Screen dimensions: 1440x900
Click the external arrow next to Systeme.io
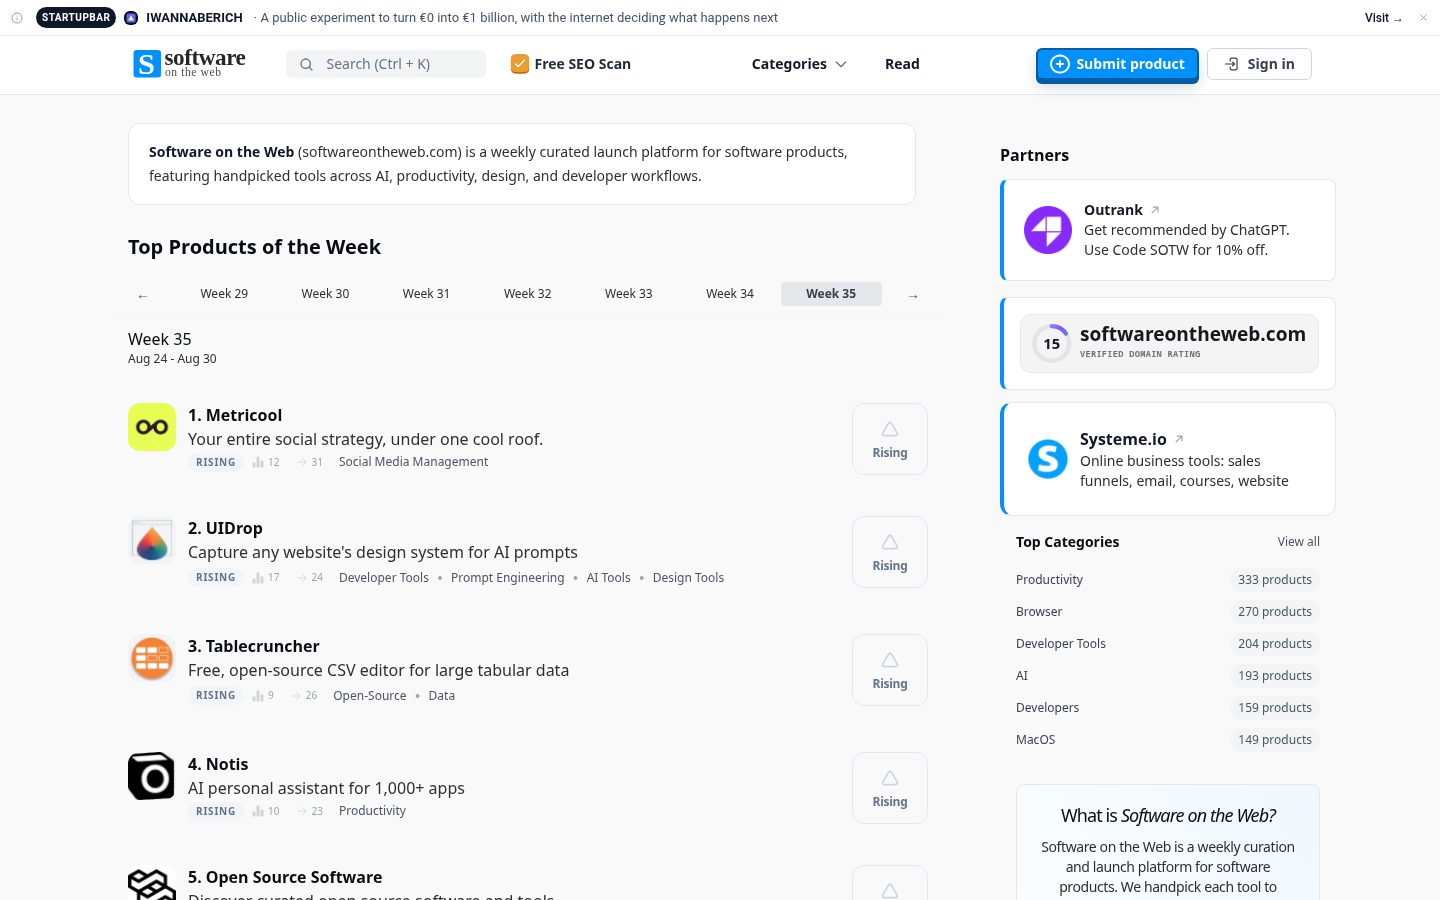click(1179, 439)
